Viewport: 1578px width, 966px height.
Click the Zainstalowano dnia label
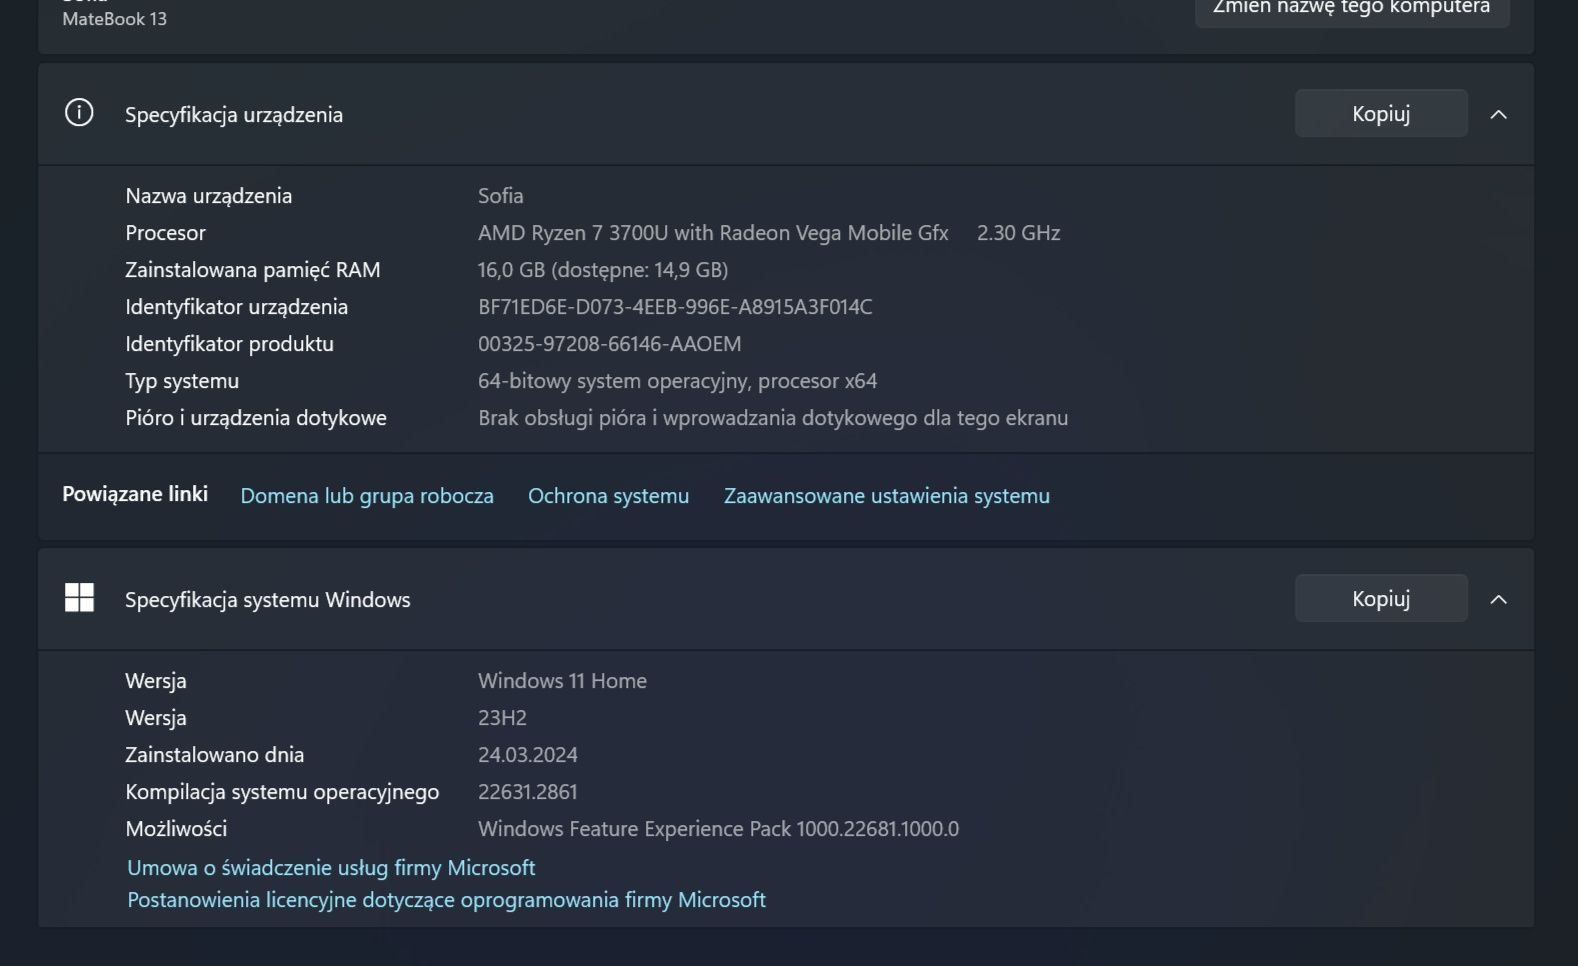point(214,755)
